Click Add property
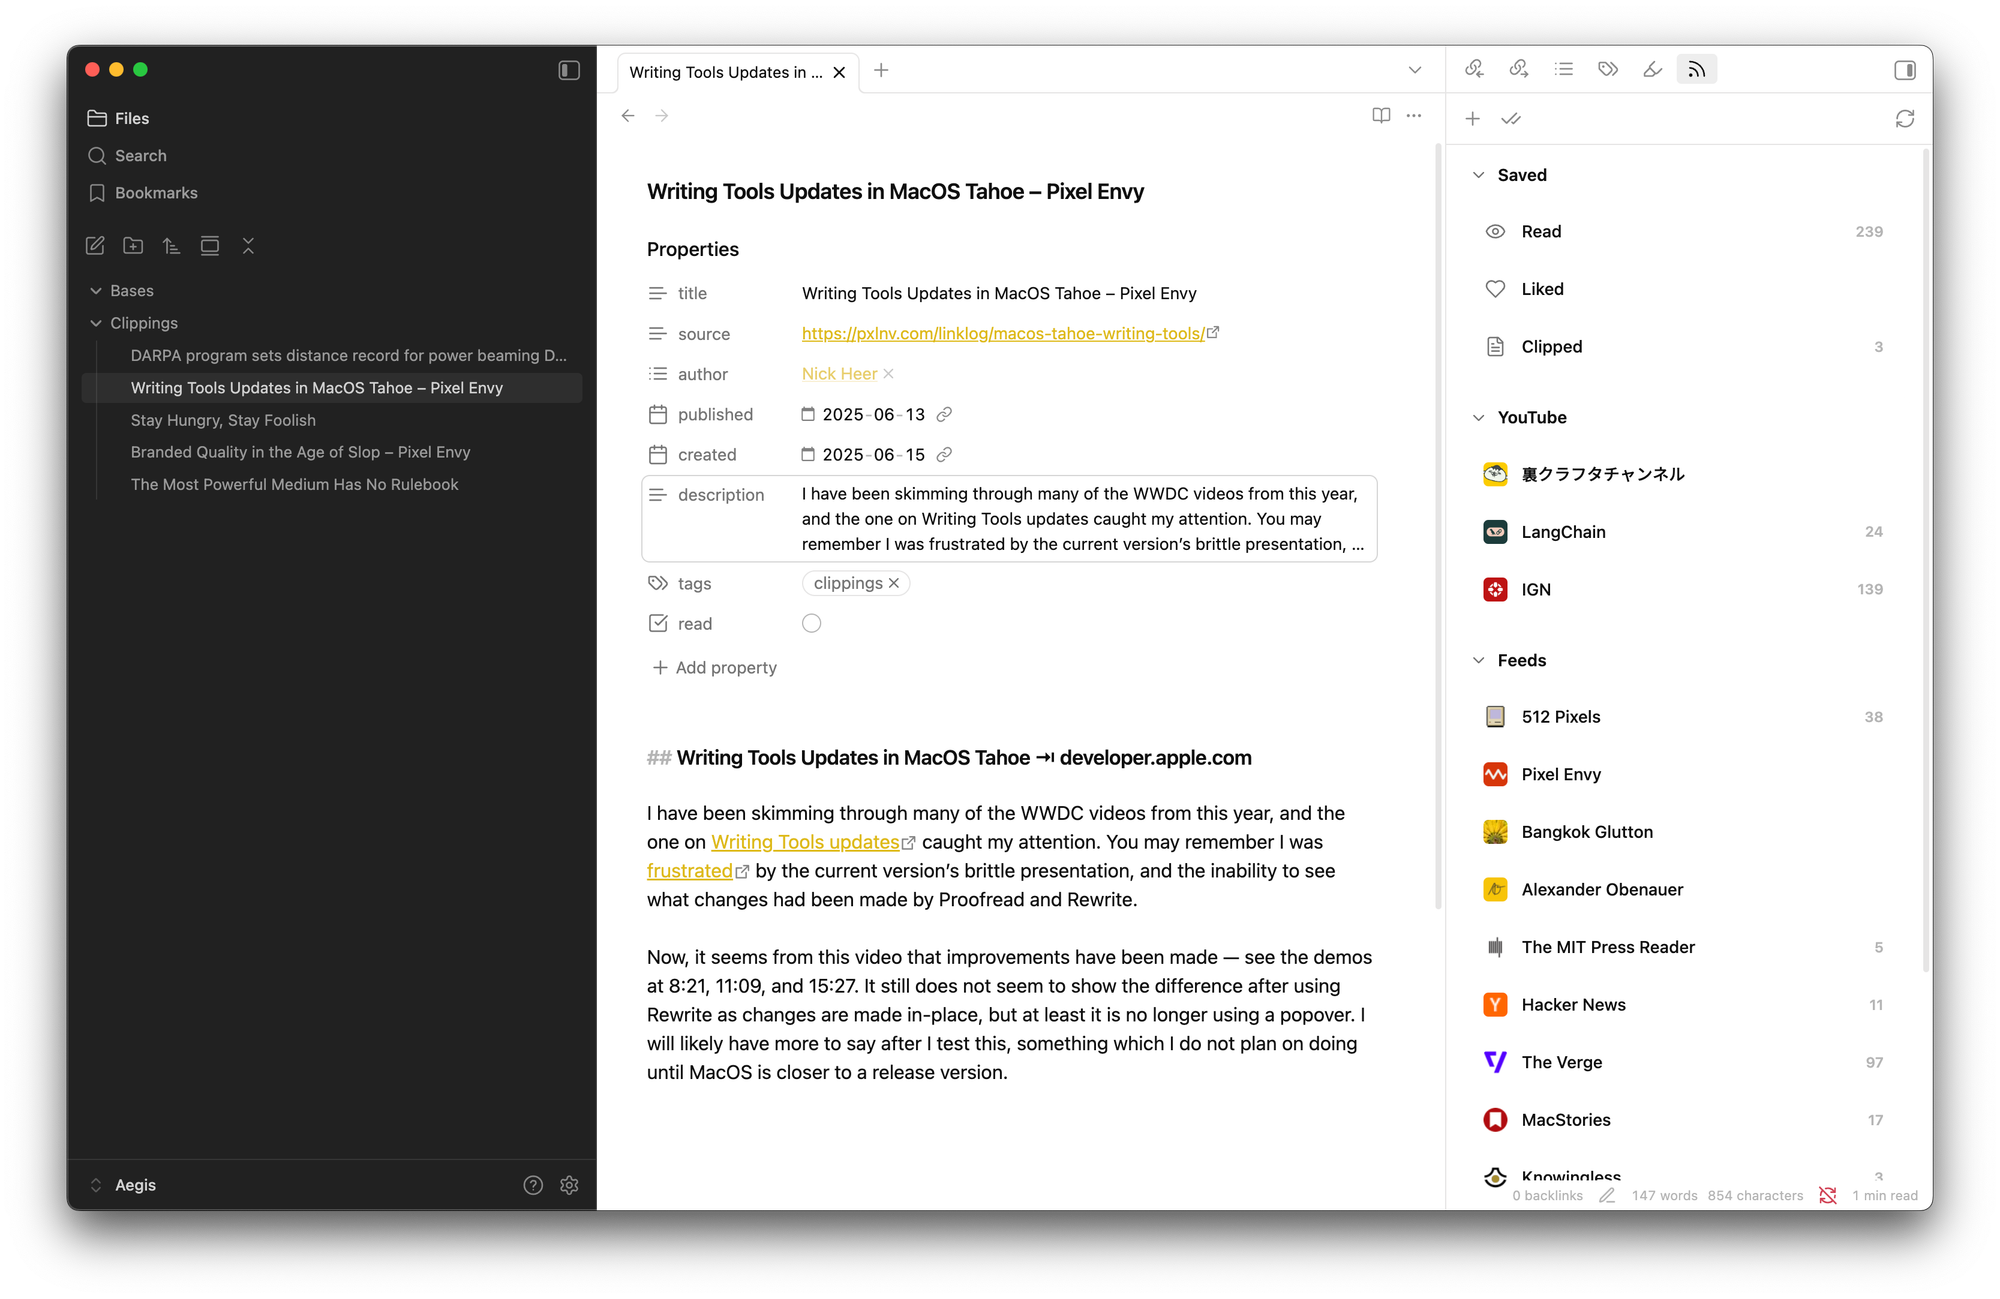This screenshot has width=2000, height=1299. [x=714, y=667]
